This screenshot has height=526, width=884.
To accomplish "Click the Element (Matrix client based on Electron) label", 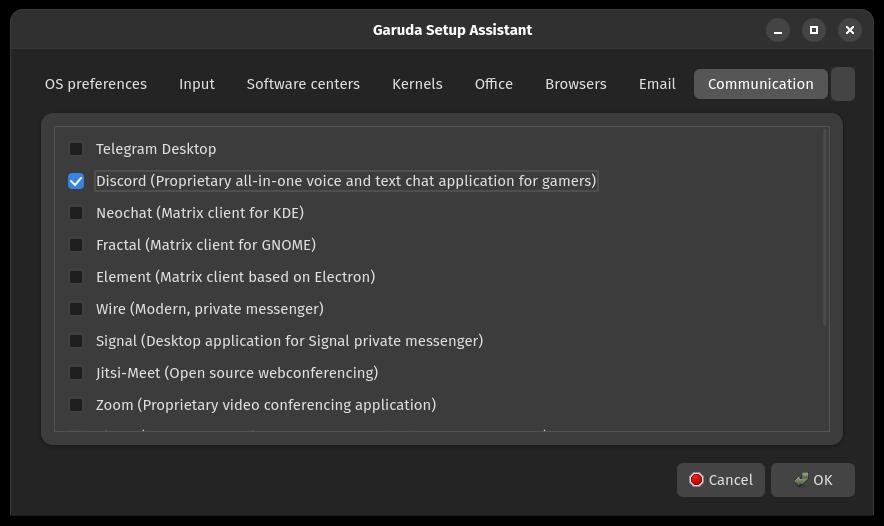I will (236, 277).
